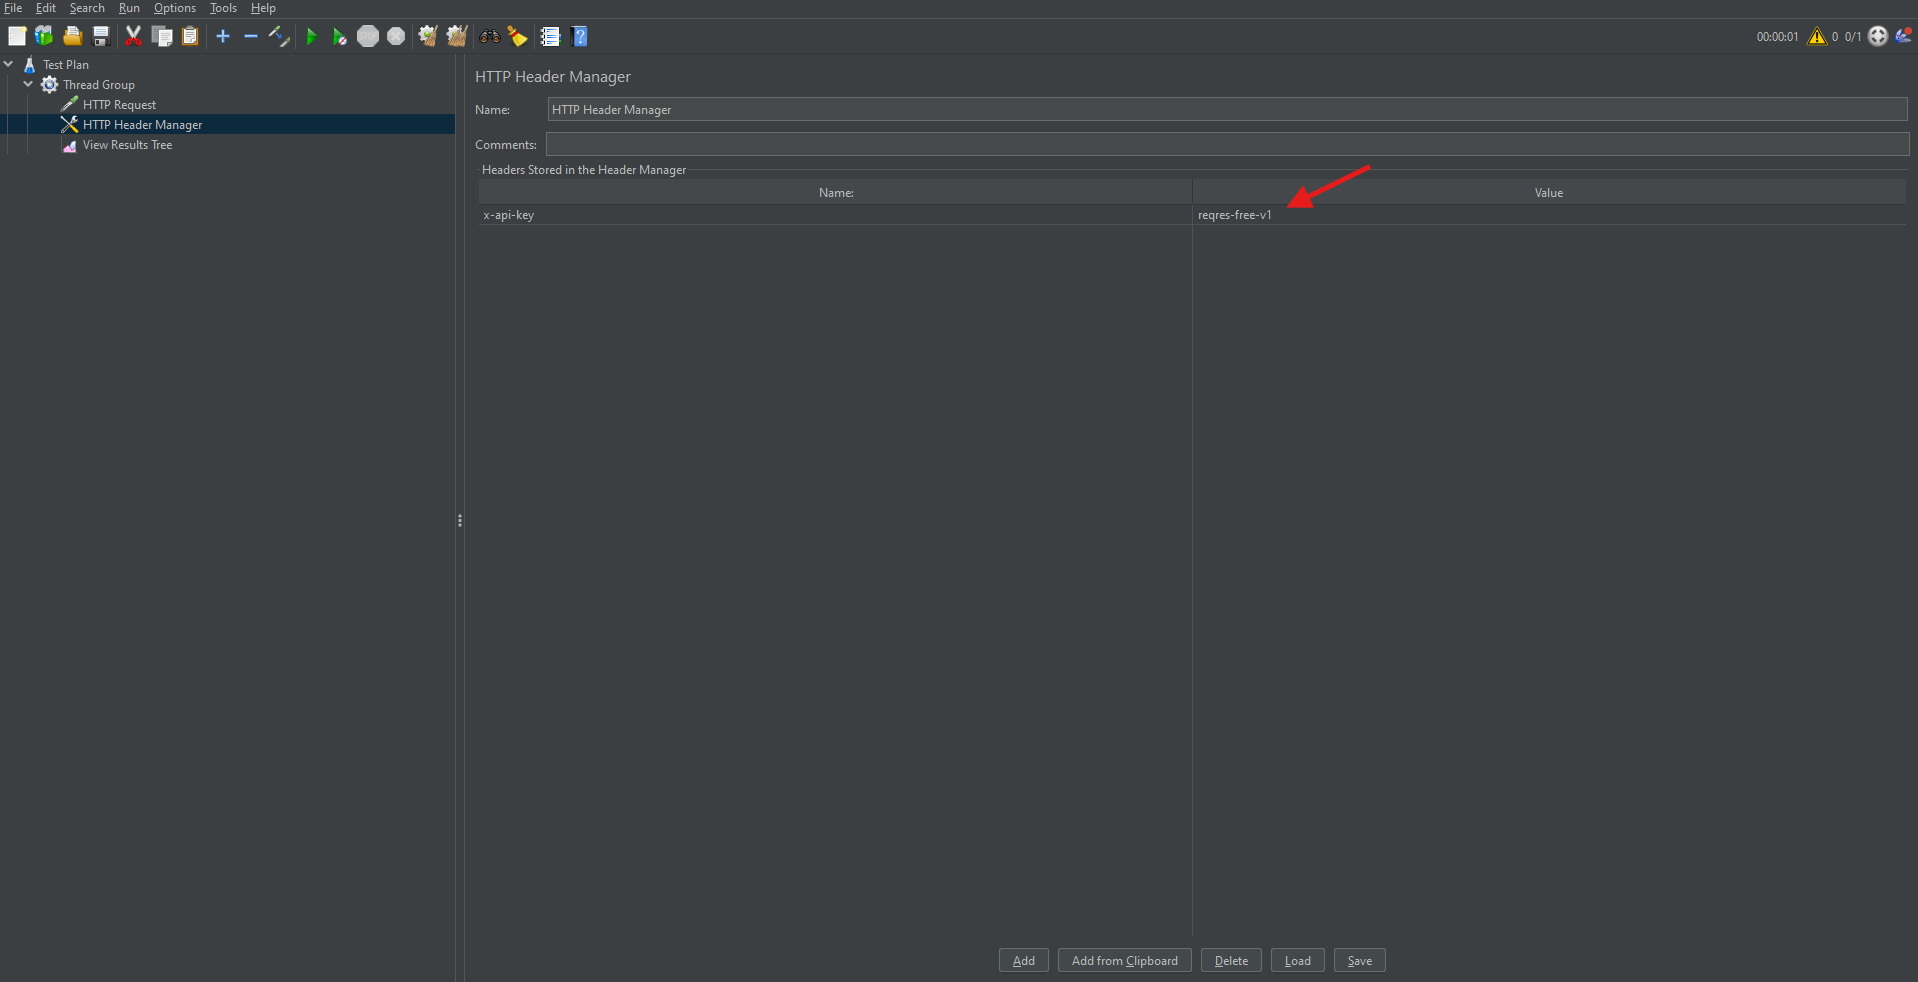Click the Comments input field
Viewport: 1918px width, 982px height.
1227,144
